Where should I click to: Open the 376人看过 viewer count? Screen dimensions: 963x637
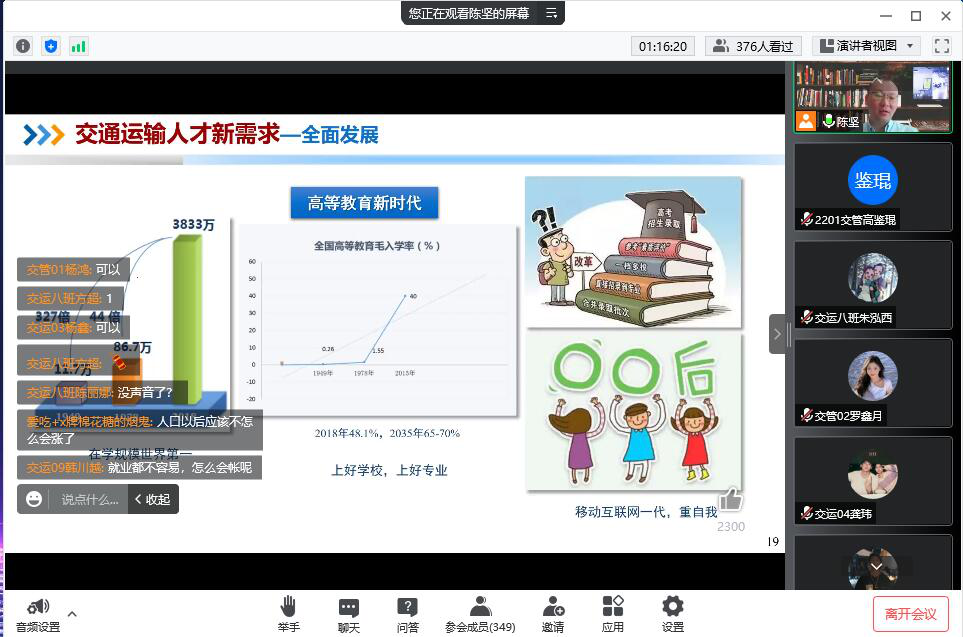(x=753, y=46)
